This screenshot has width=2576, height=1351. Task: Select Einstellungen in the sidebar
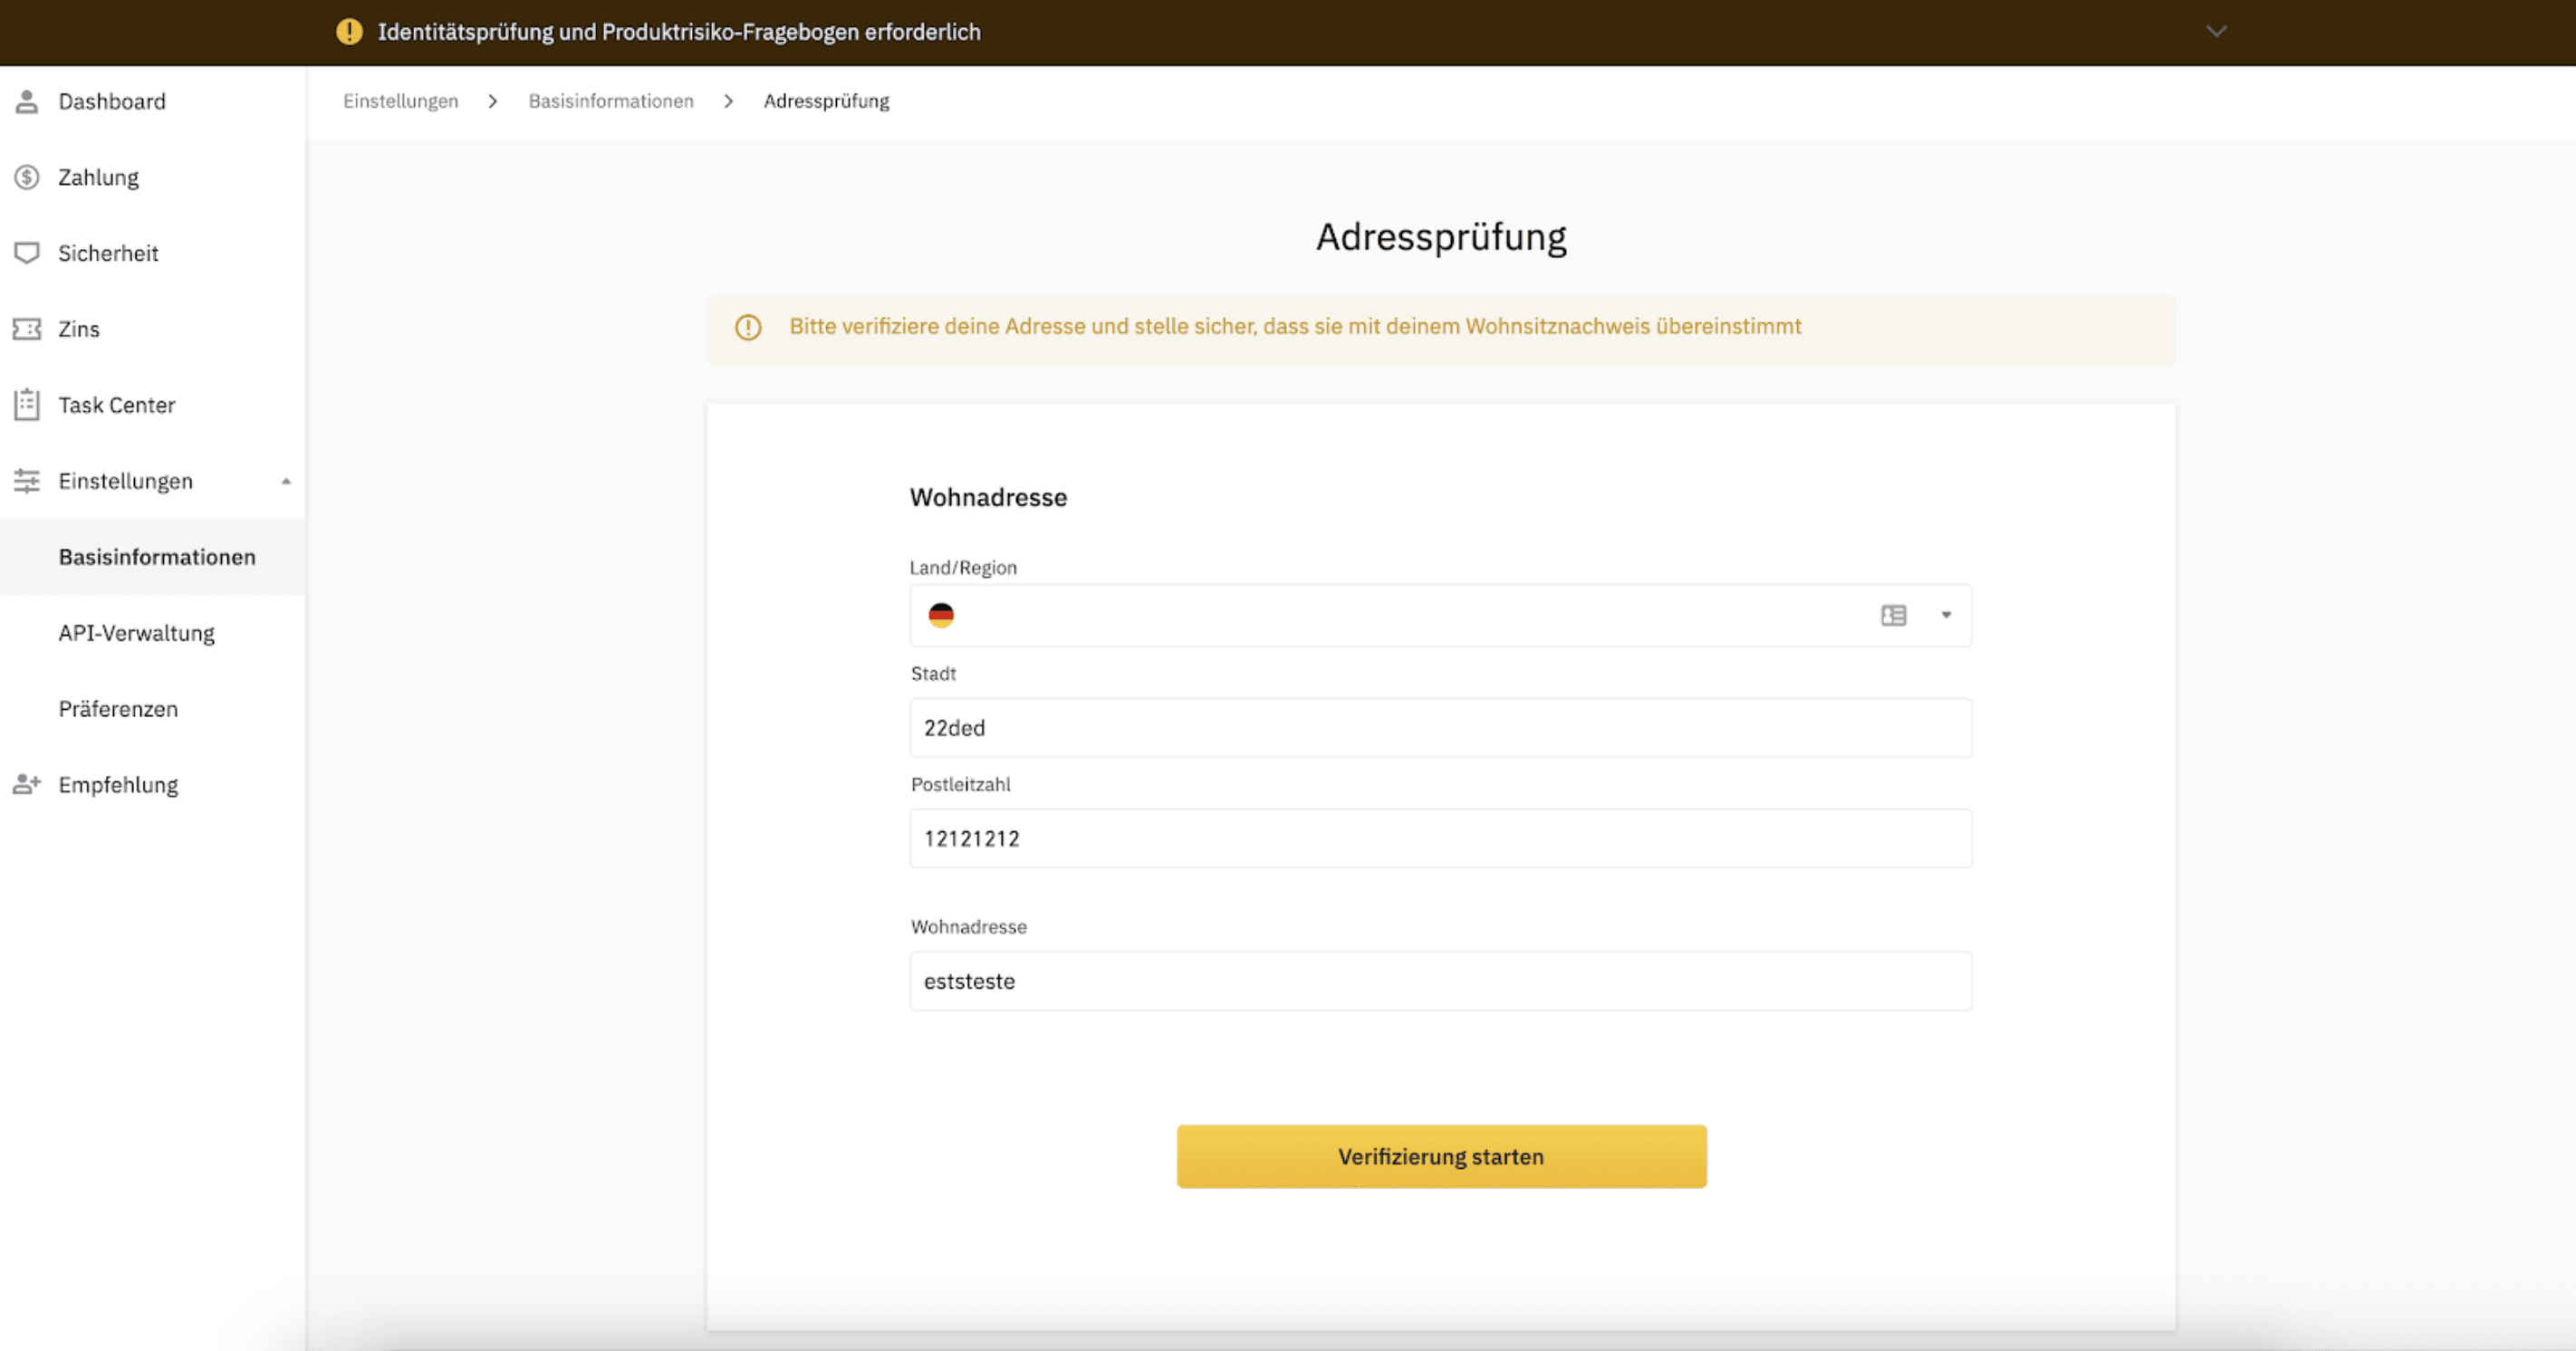152,481
